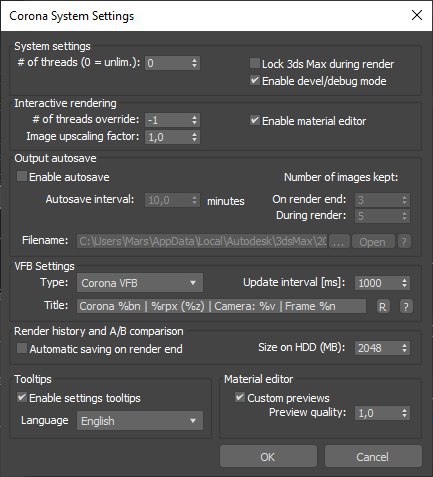The width and height of the screenshot is (433, 477).
Task: Click the 'Output autosave' group heading
Action: 55,158
